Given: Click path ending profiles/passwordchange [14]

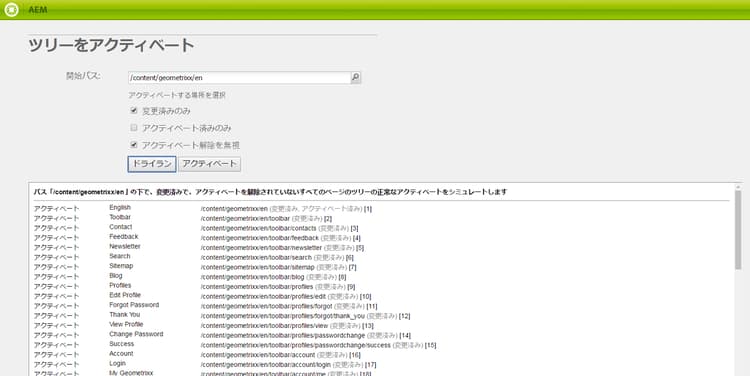Looking at the screenshot, I should [306, 336].
